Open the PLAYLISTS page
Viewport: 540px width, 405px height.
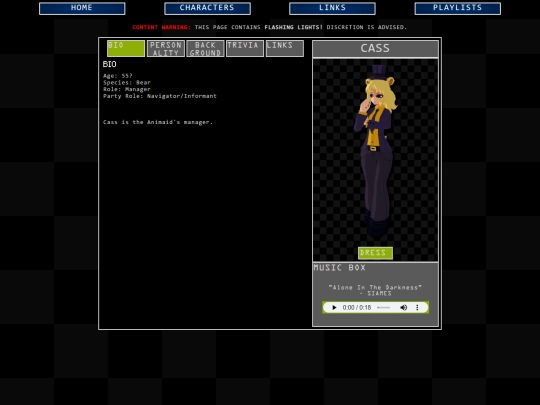[457, 9]
